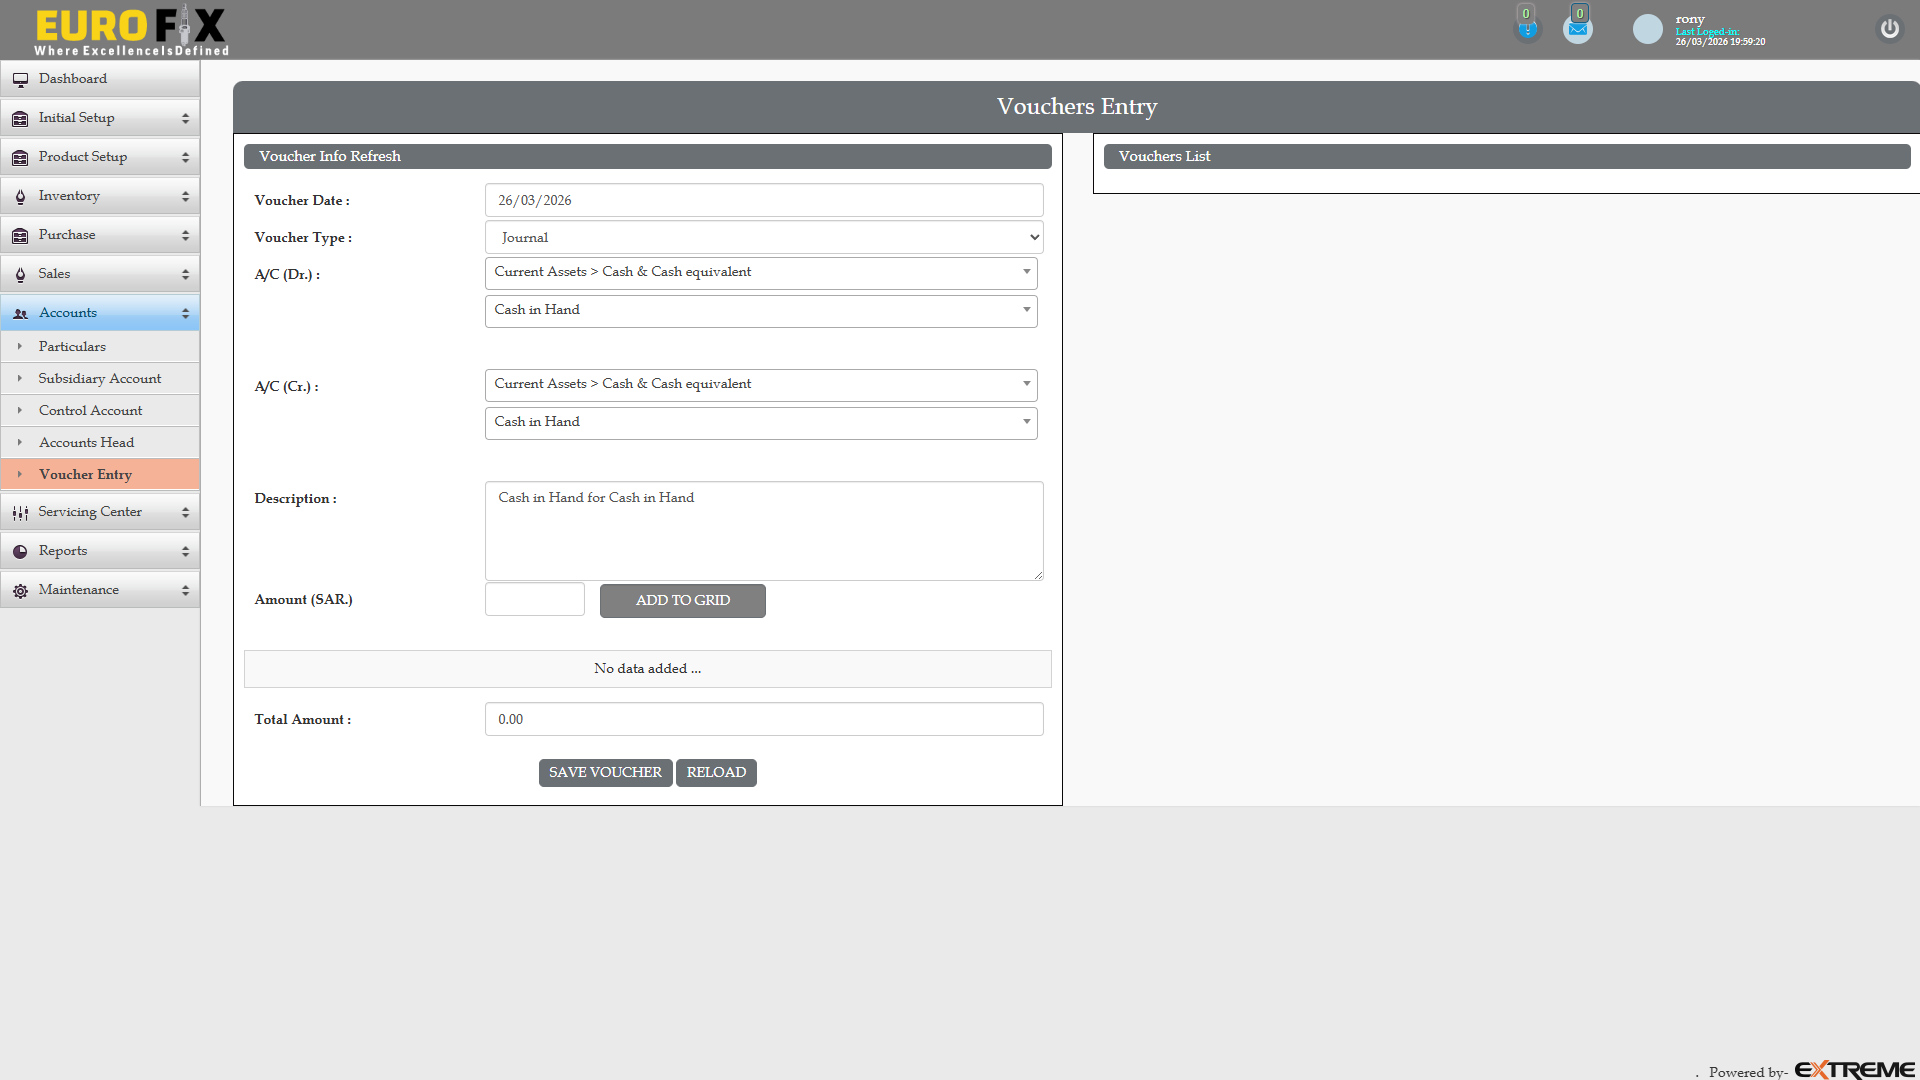1920x1080 pixels.
Task: Expand the Sales menu section
Action: pos(100,273)
